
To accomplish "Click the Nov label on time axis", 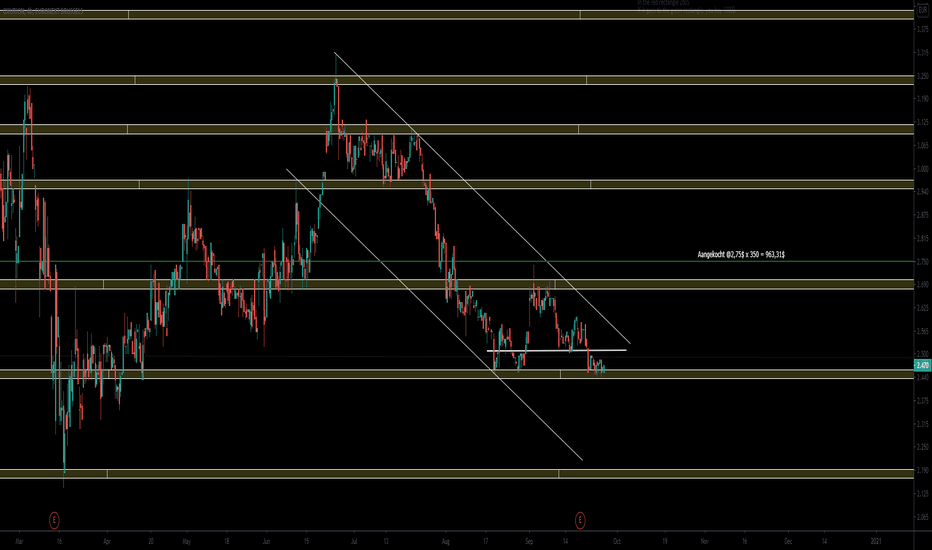I will pos(704,542).
